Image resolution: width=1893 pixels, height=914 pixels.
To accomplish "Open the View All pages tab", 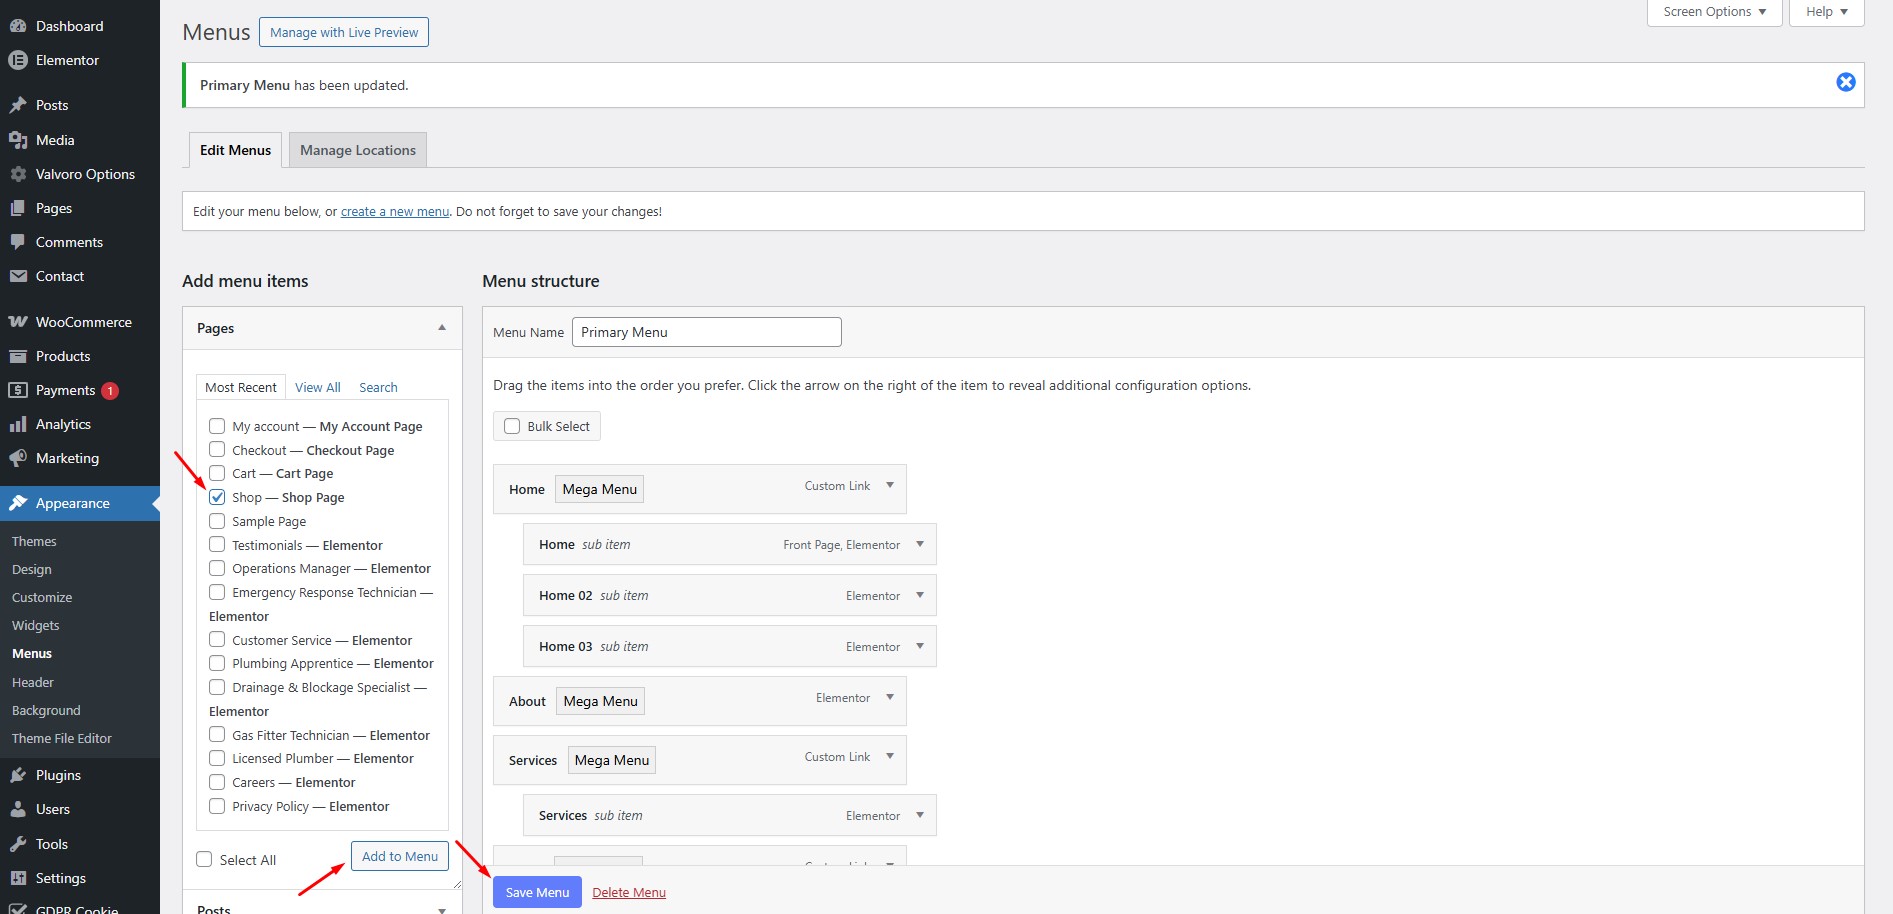I will 317,387.
